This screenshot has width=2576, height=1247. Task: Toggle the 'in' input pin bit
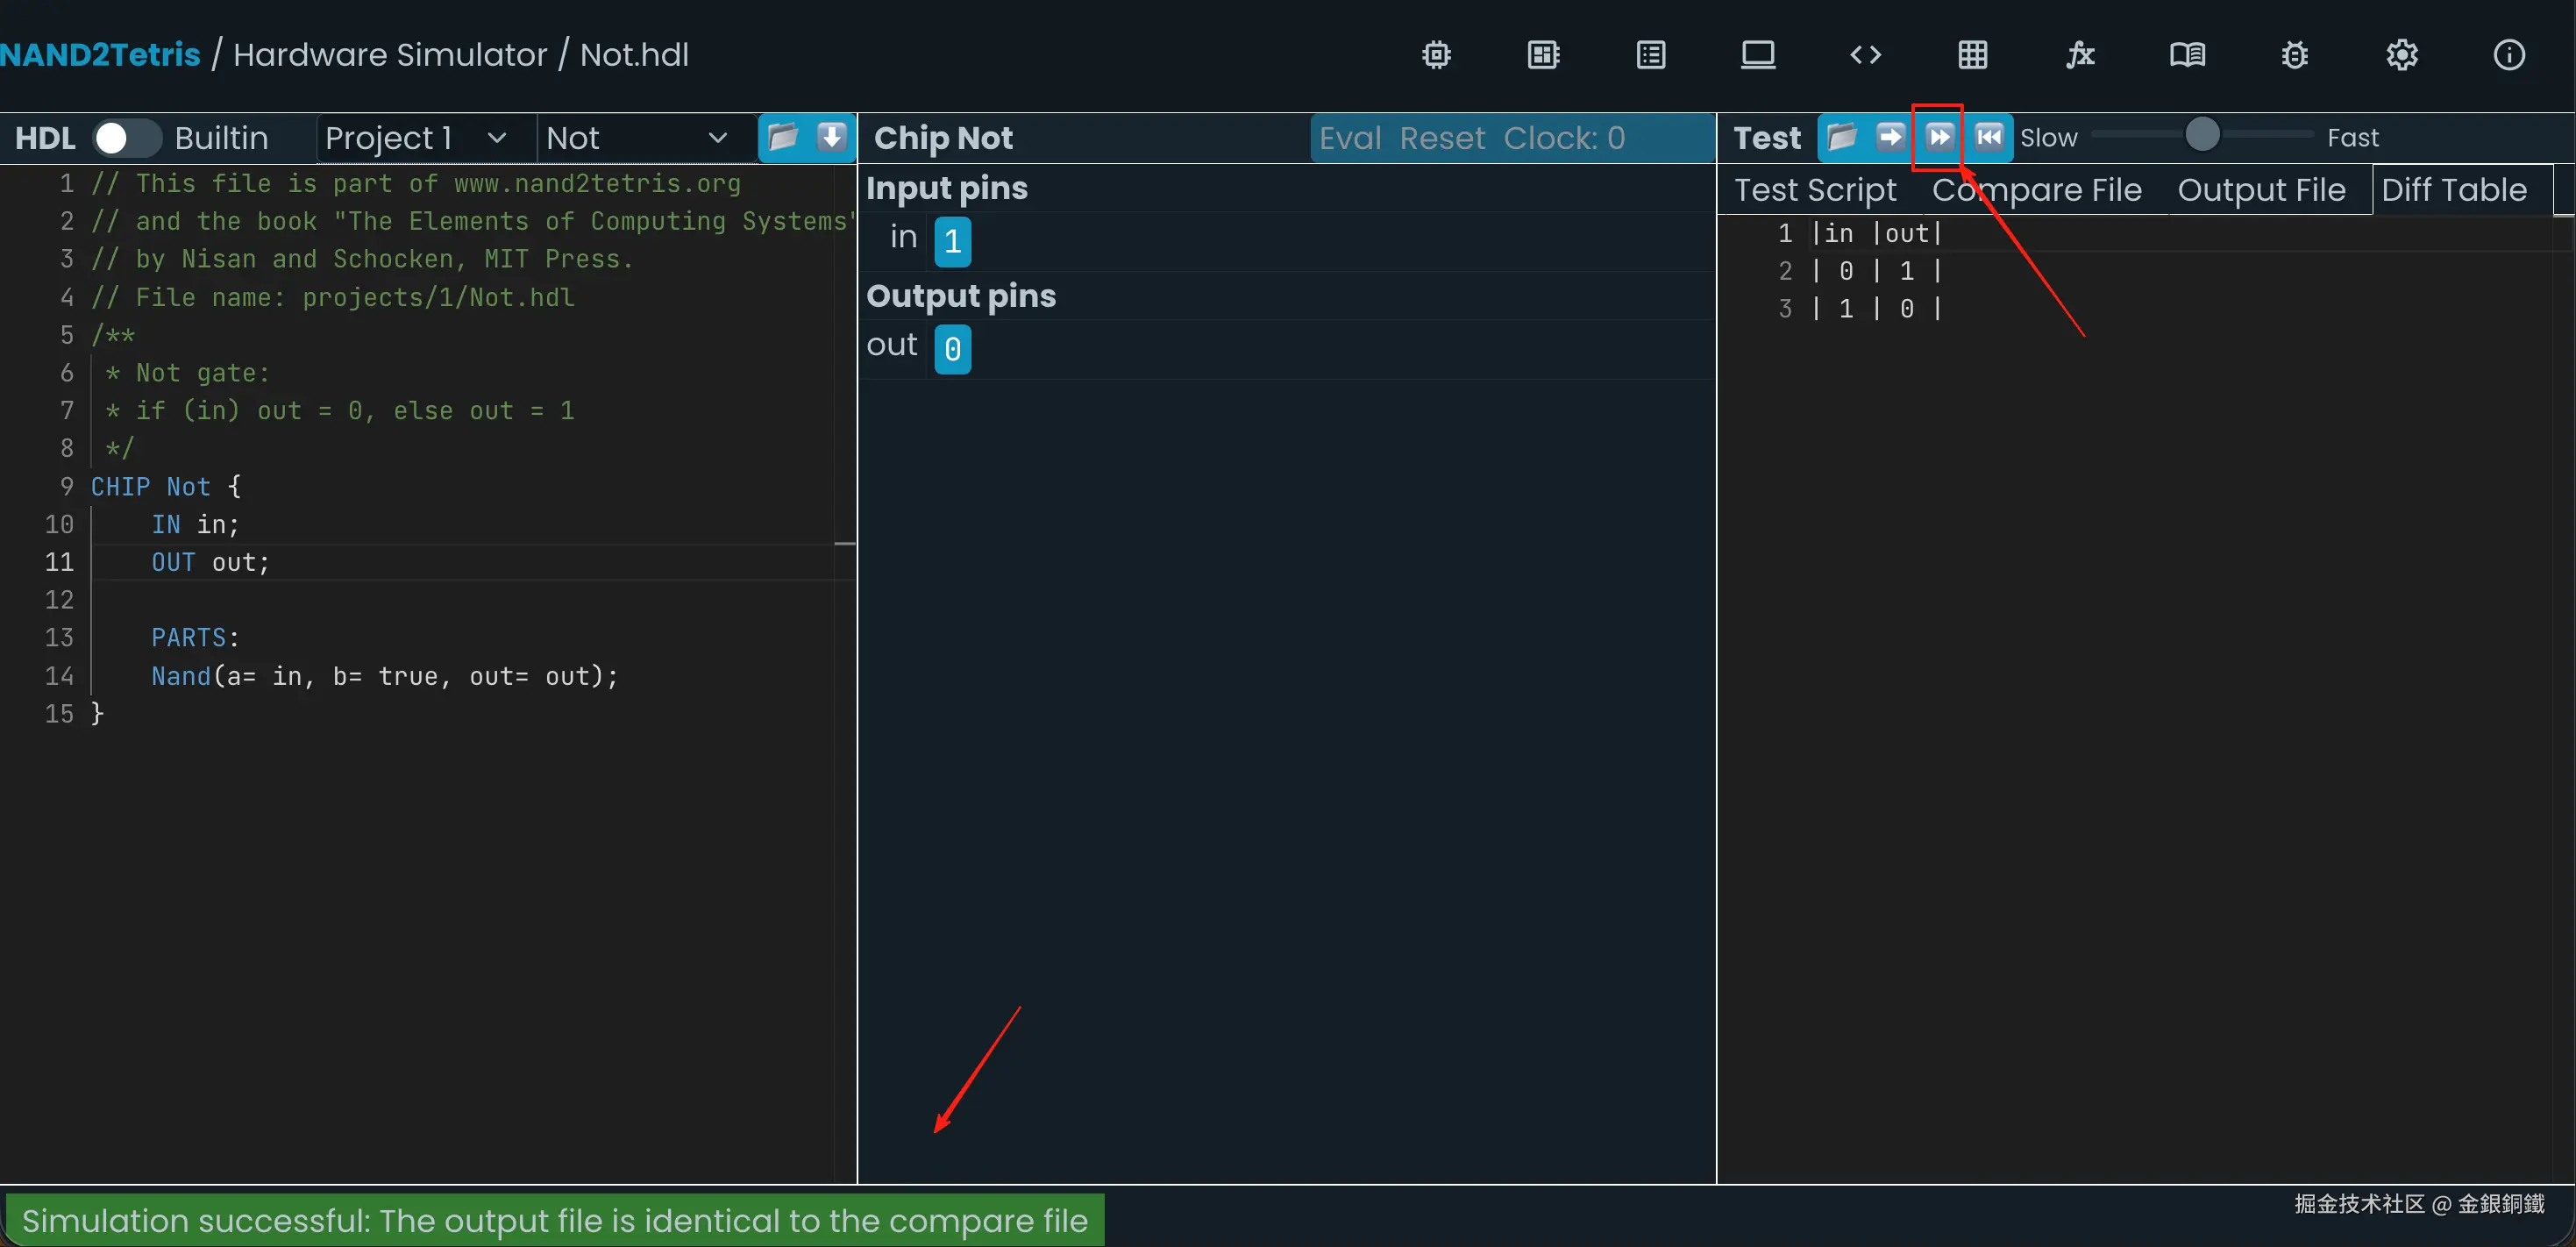click(x=952, y=241)
